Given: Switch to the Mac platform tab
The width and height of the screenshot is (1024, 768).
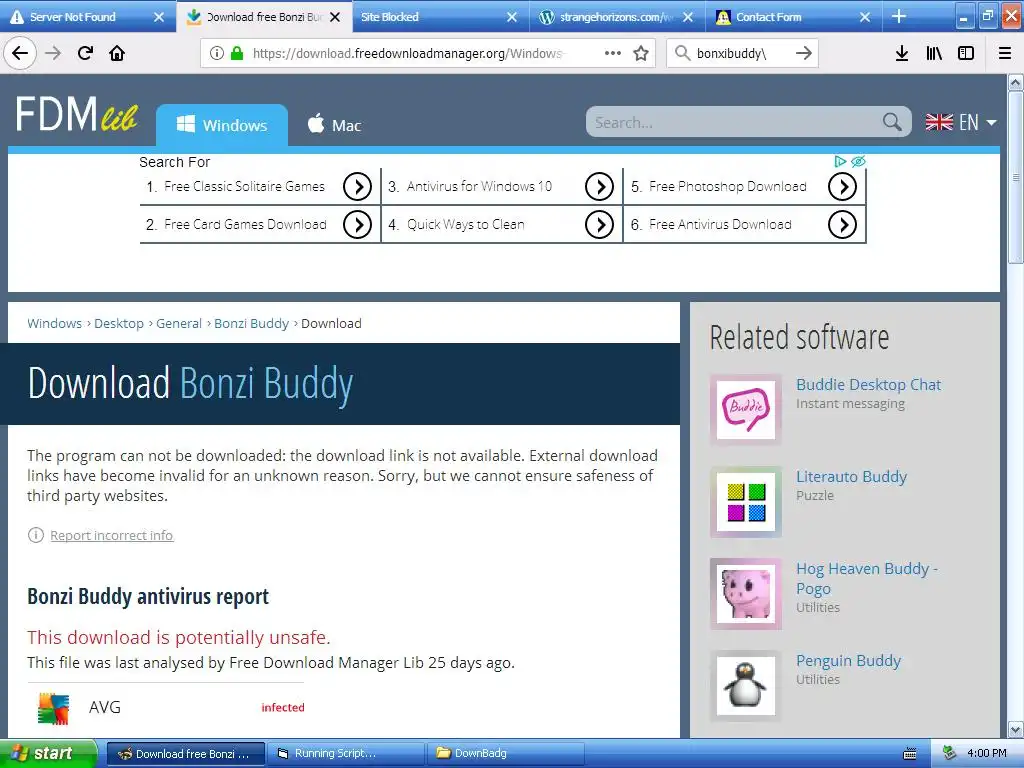Looking at the screenshot, I should [x=334, y=125].
